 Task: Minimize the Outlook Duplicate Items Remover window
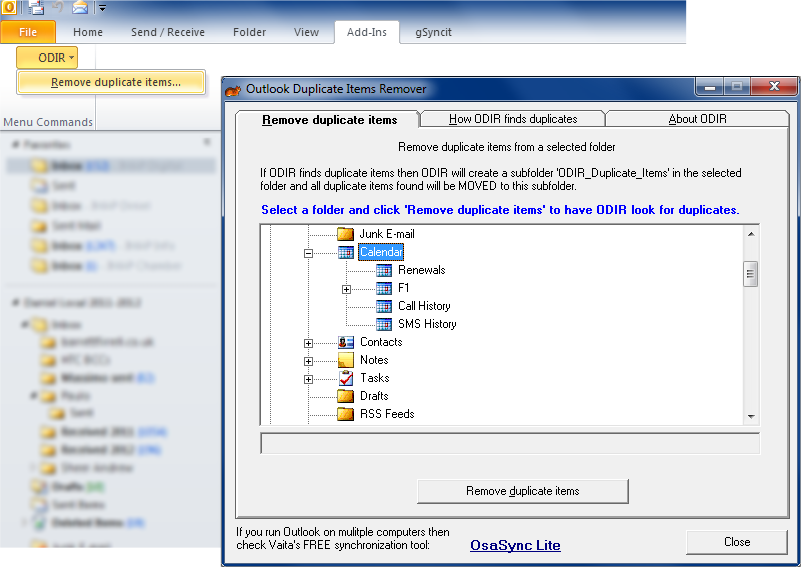(710, 87)
